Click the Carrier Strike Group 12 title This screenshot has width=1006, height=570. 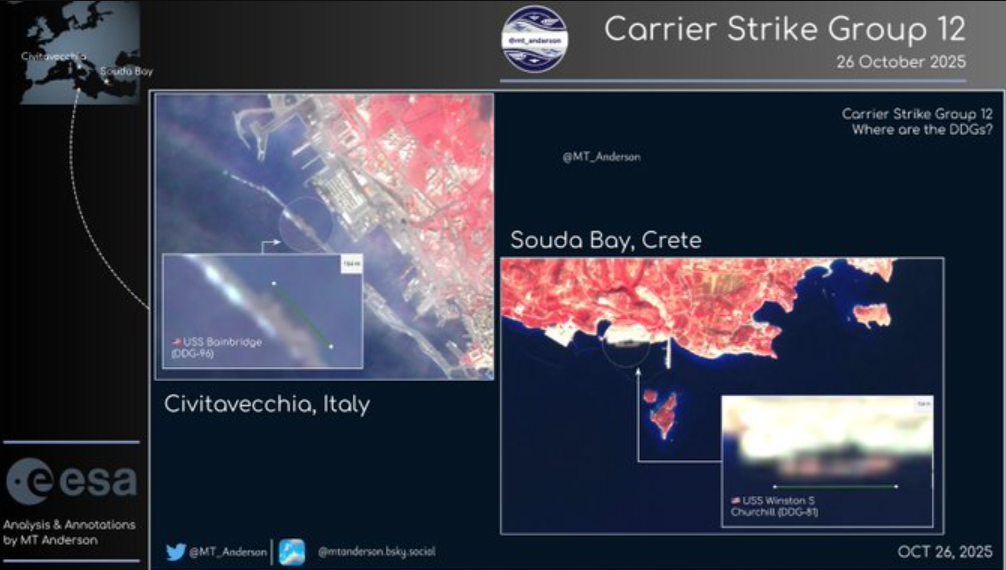tap(784, 29)
